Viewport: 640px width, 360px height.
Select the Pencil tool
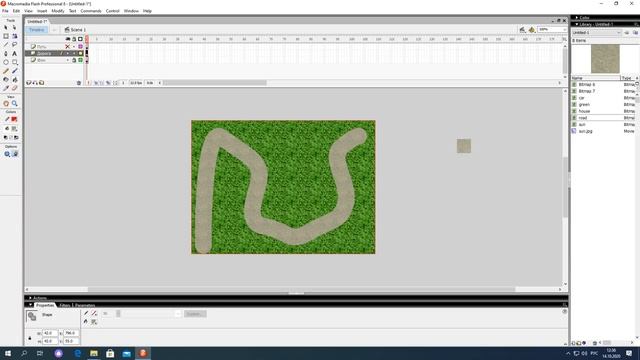(x=6, y=71)
